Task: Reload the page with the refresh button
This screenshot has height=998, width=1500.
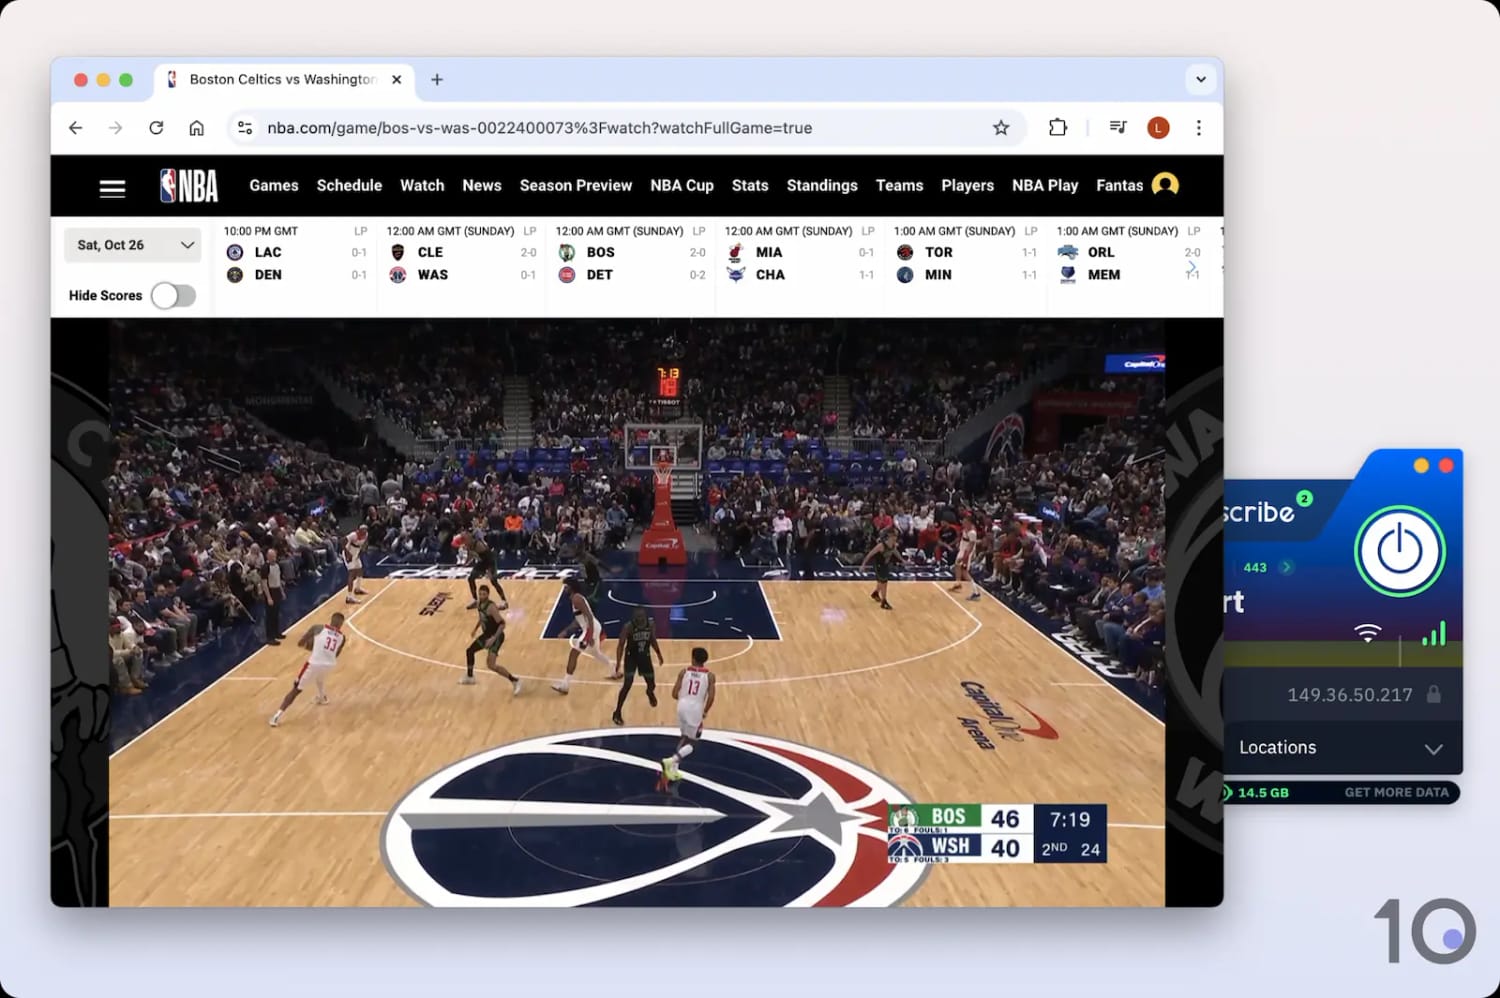Action: click(156, 128)
